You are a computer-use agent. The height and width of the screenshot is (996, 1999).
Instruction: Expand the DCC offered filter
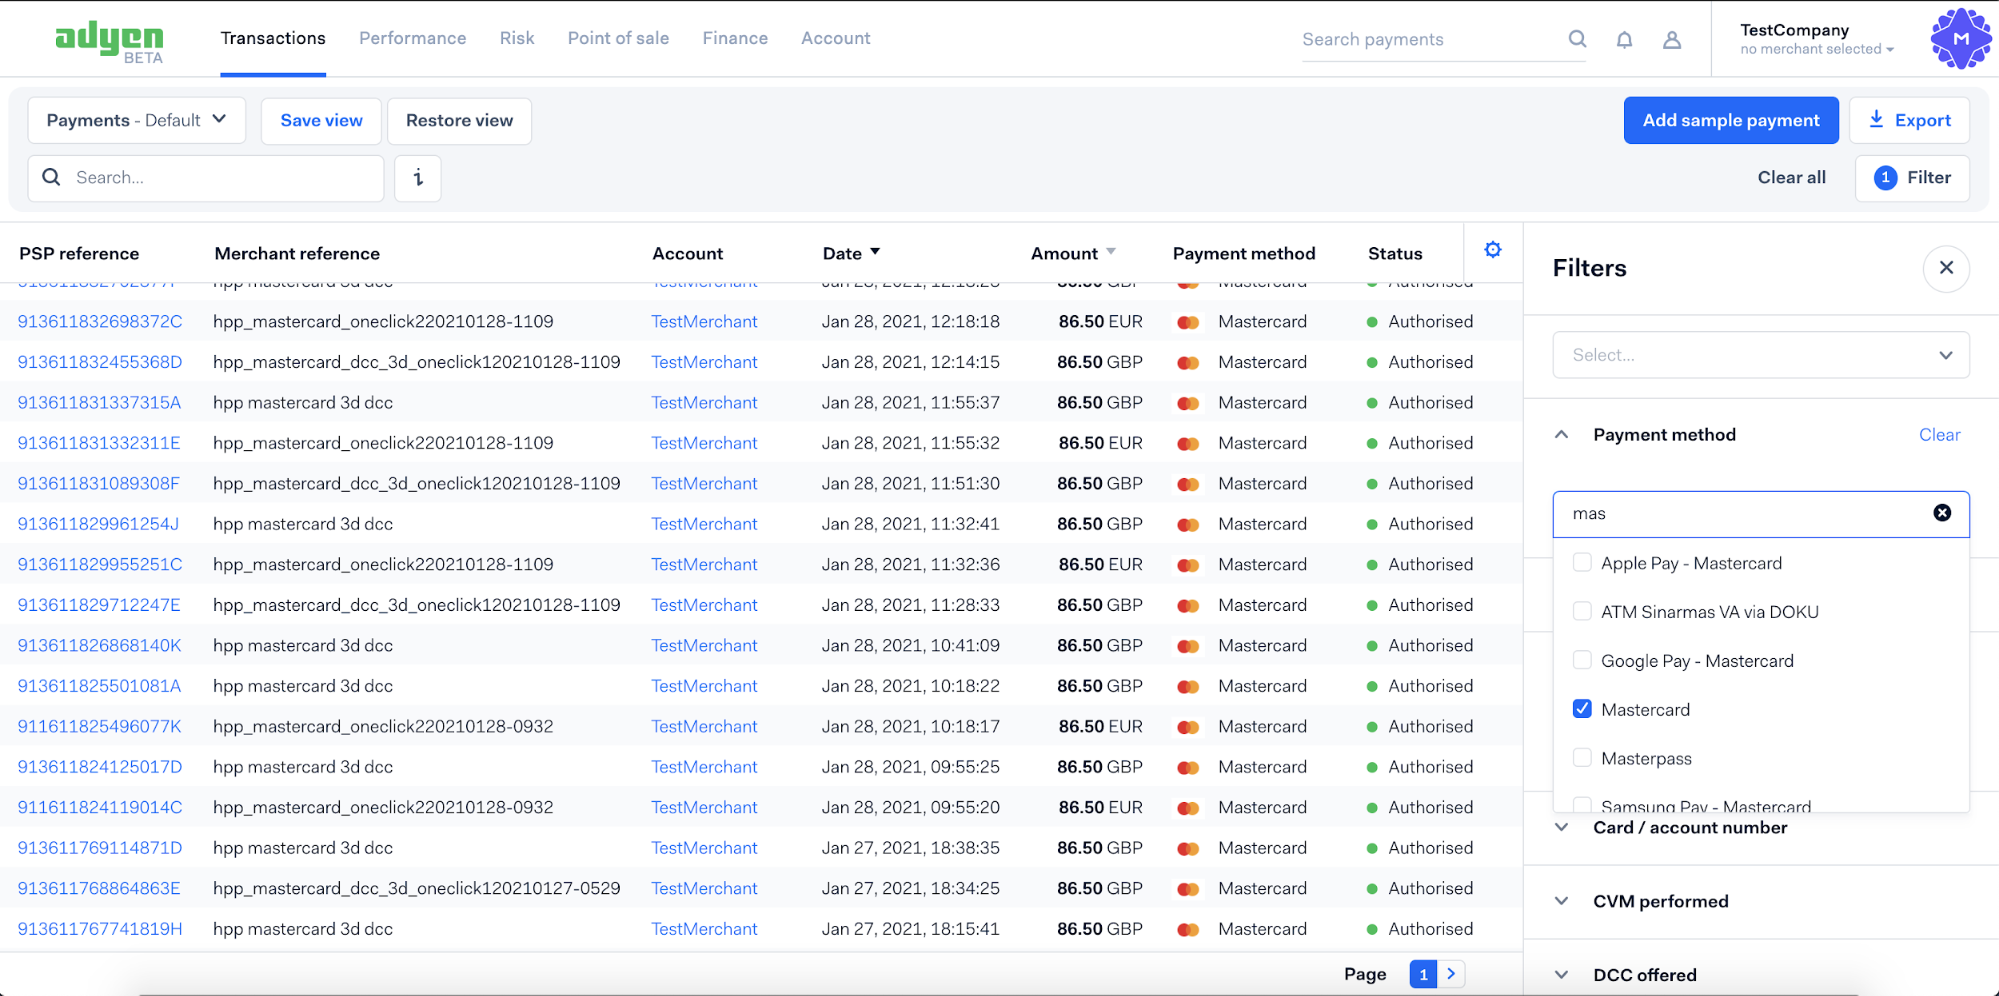tap(1561, 975)
